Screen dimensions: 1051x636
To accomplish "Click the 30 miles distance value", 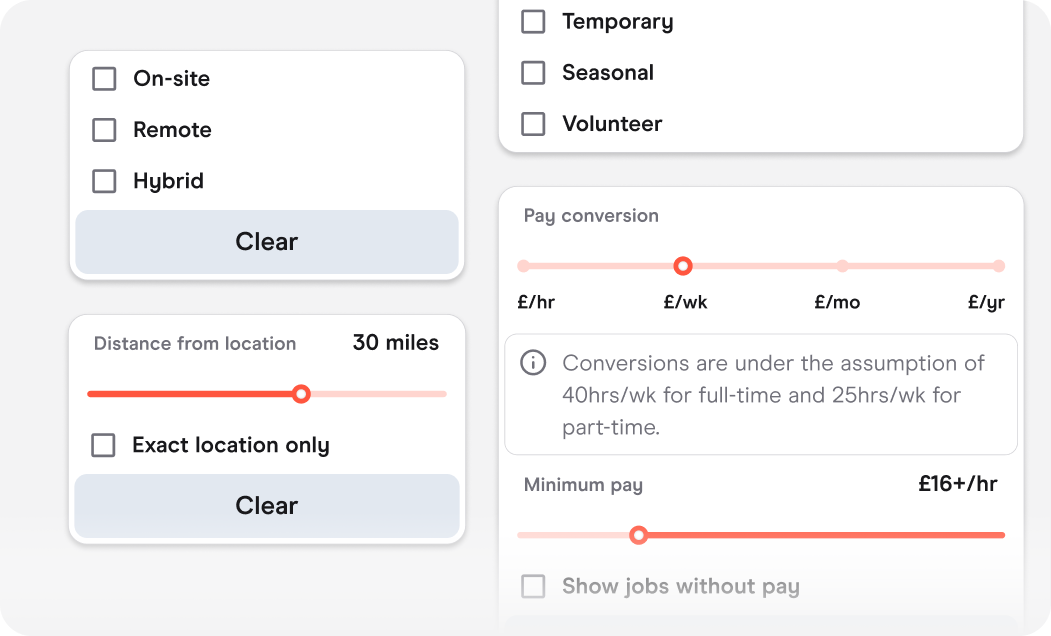I will tap(395, 343).
